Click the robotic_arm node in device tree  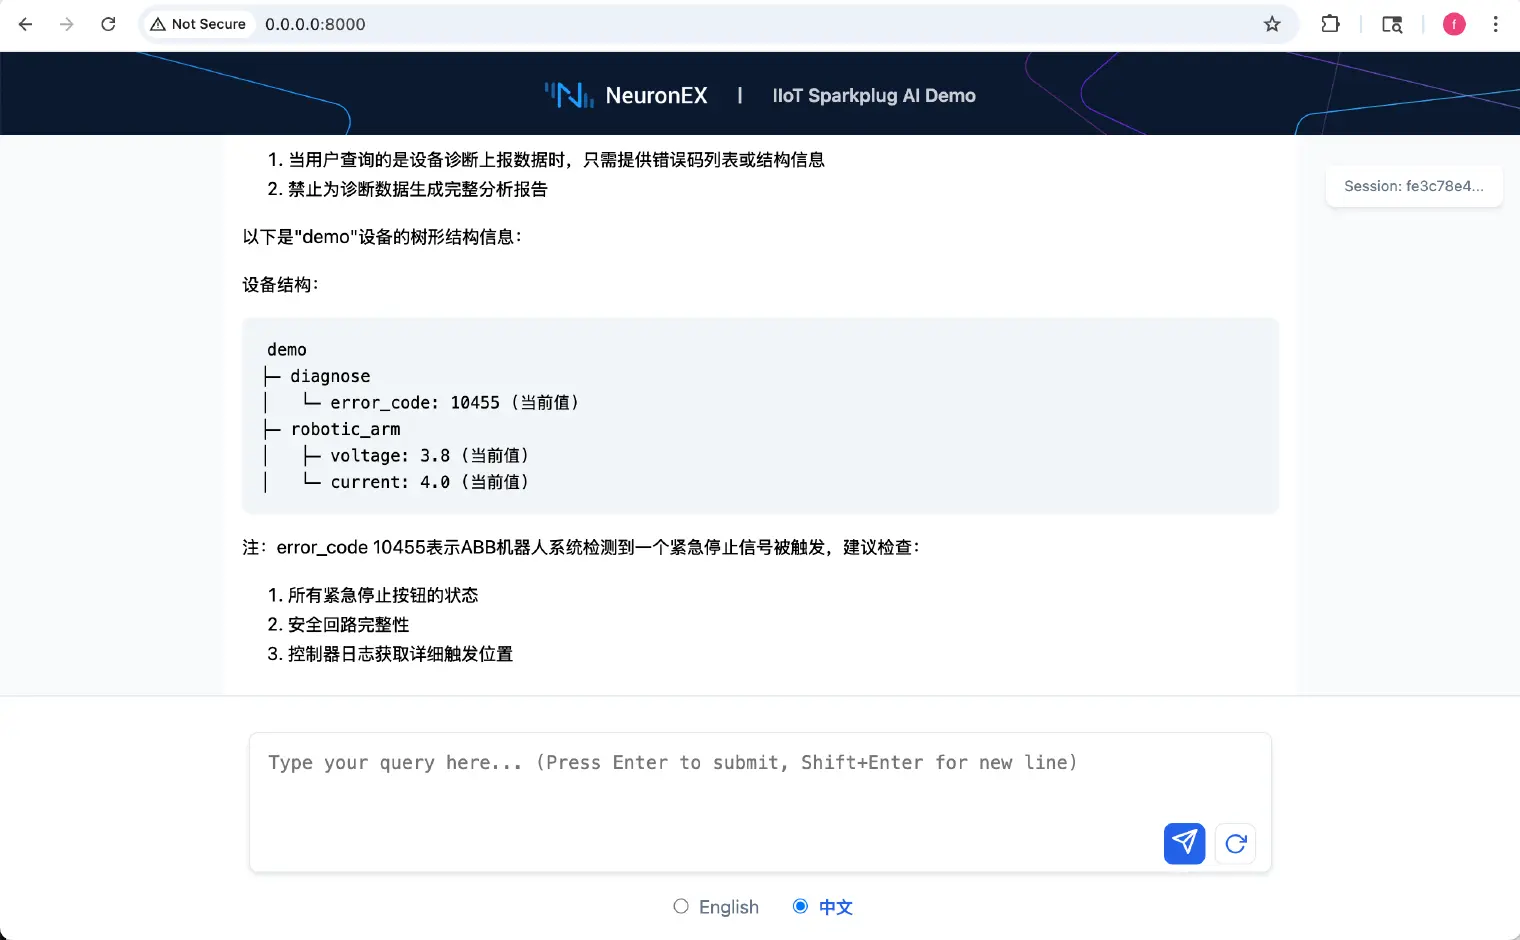click(x=345, y=429)
